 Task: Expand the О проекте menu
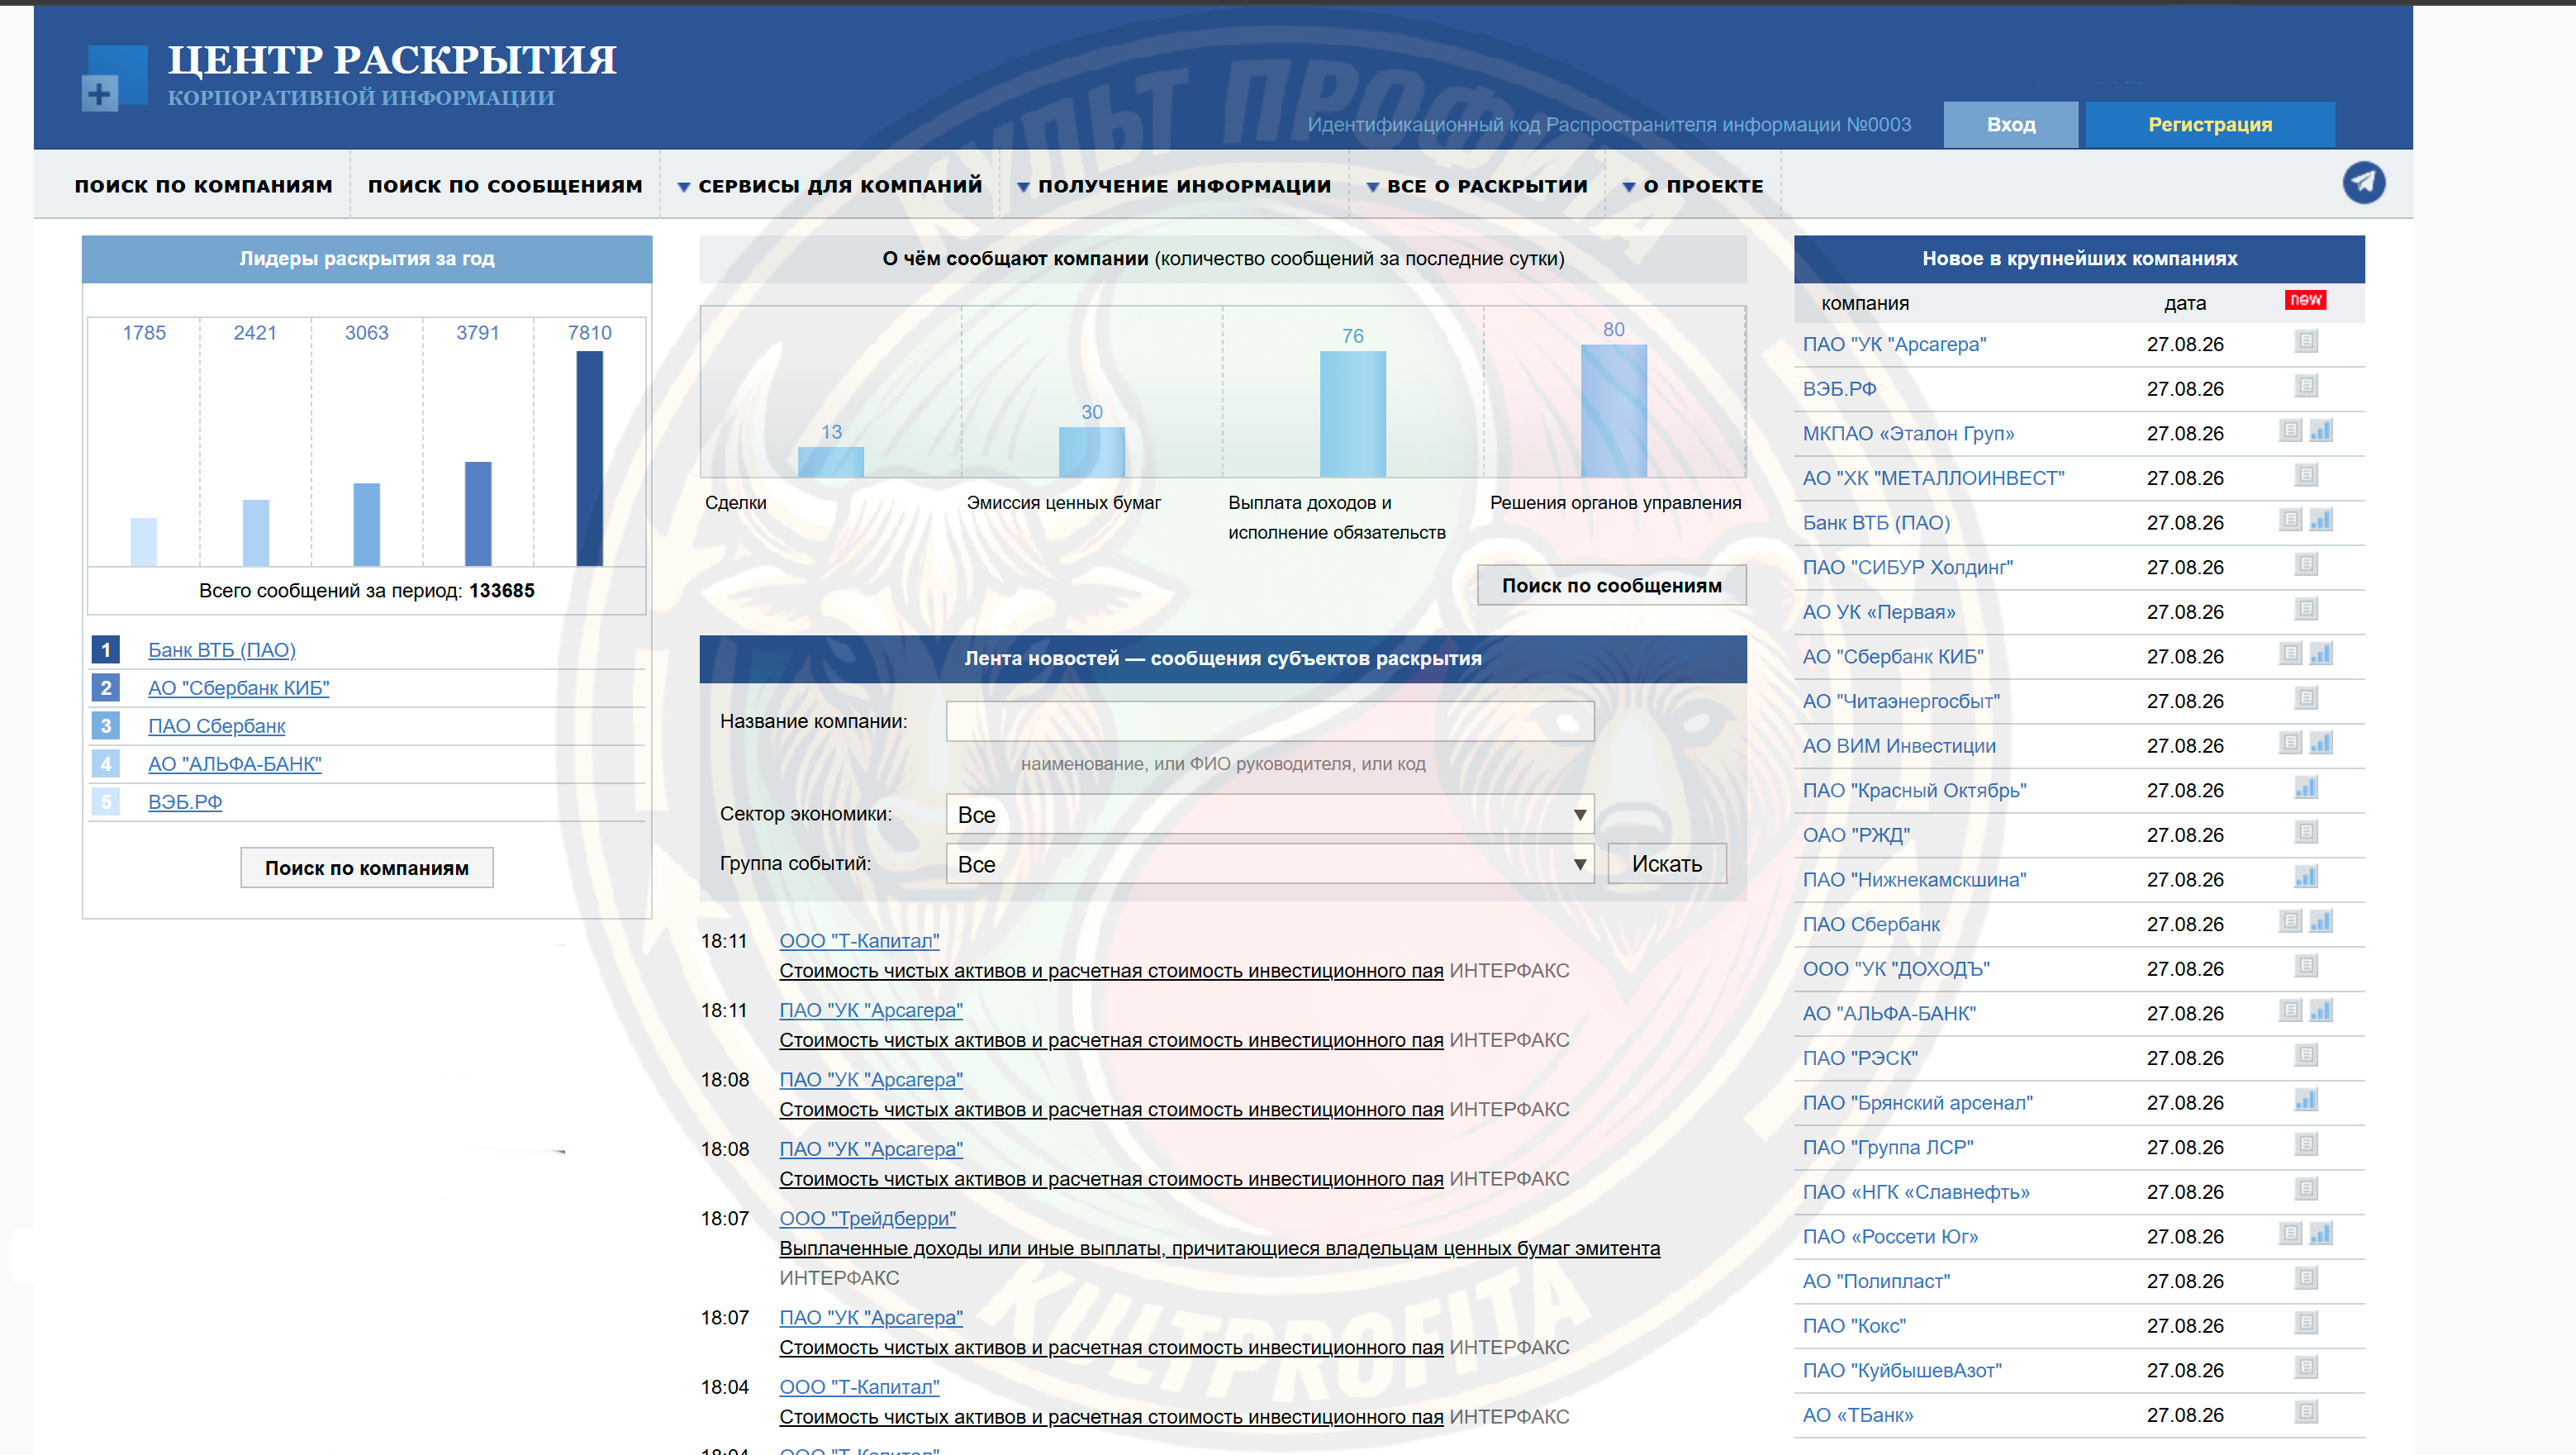pyautogui.click(x=1693, y=186)
